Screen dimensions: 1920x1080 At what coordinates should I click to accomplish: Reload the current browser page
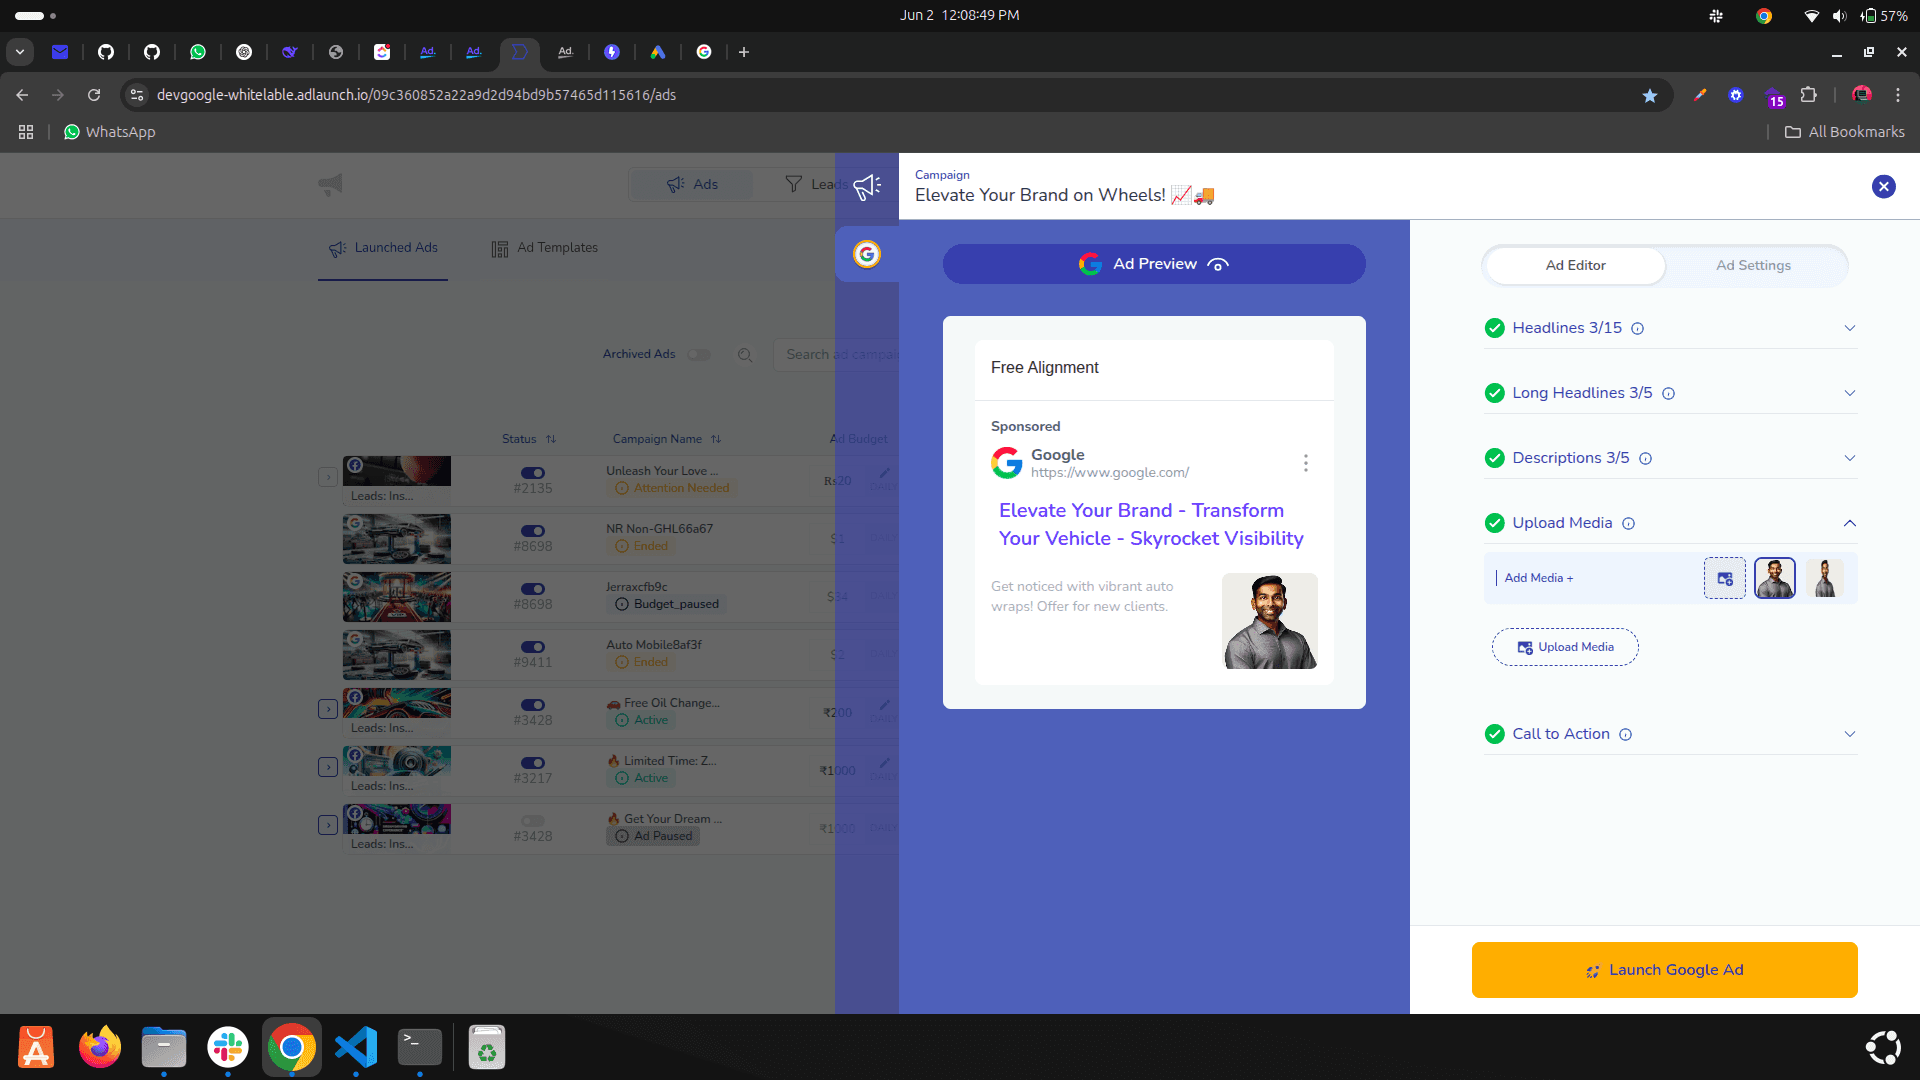(94, 95)
